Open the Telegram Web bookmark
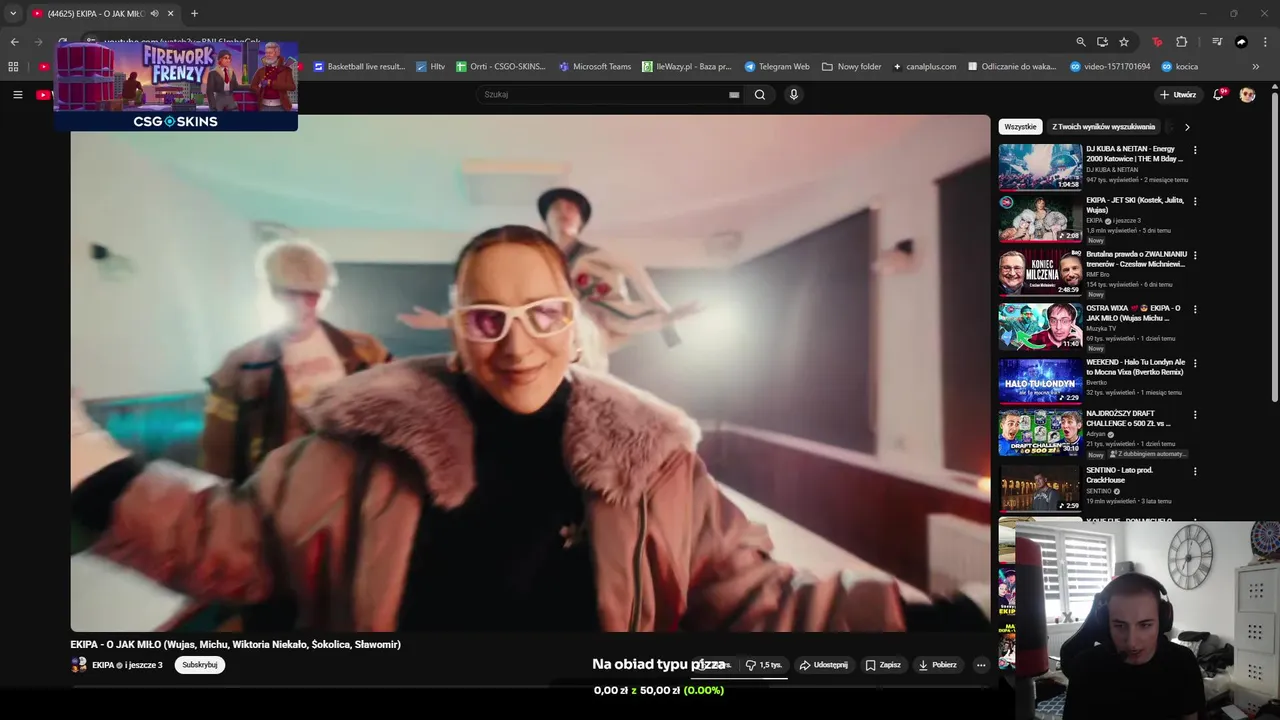1280x720 pixels. tap(777, 67)
